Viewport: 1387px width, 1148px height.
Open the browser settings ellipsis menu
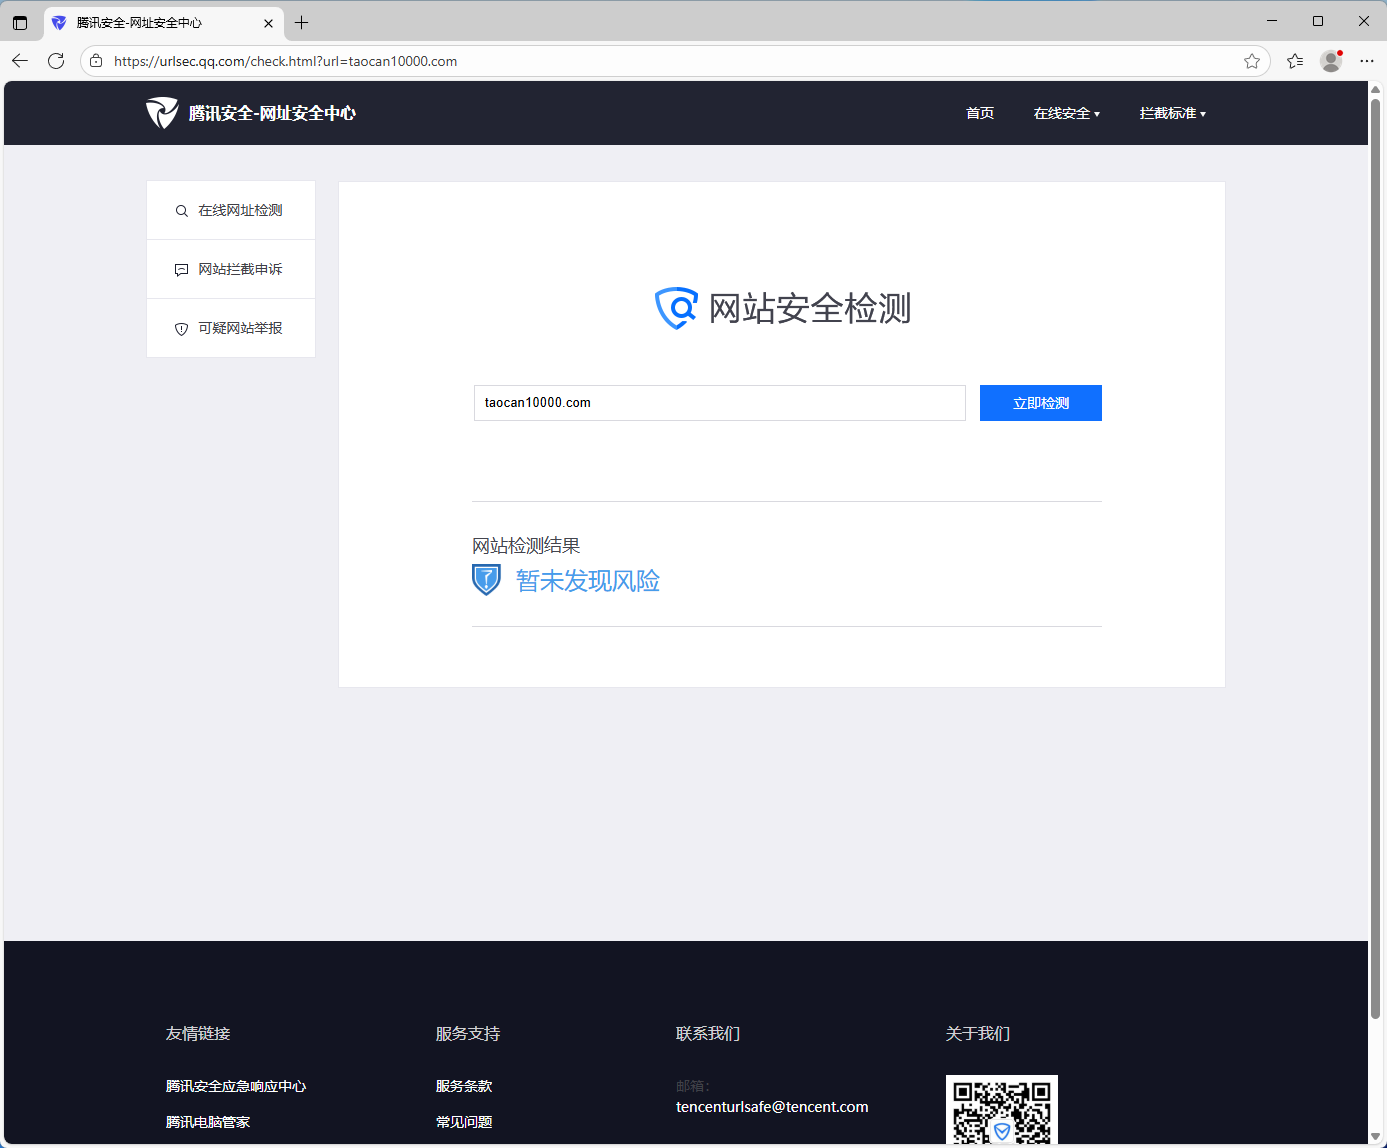pyautogui.click(x=1367, y=61)
